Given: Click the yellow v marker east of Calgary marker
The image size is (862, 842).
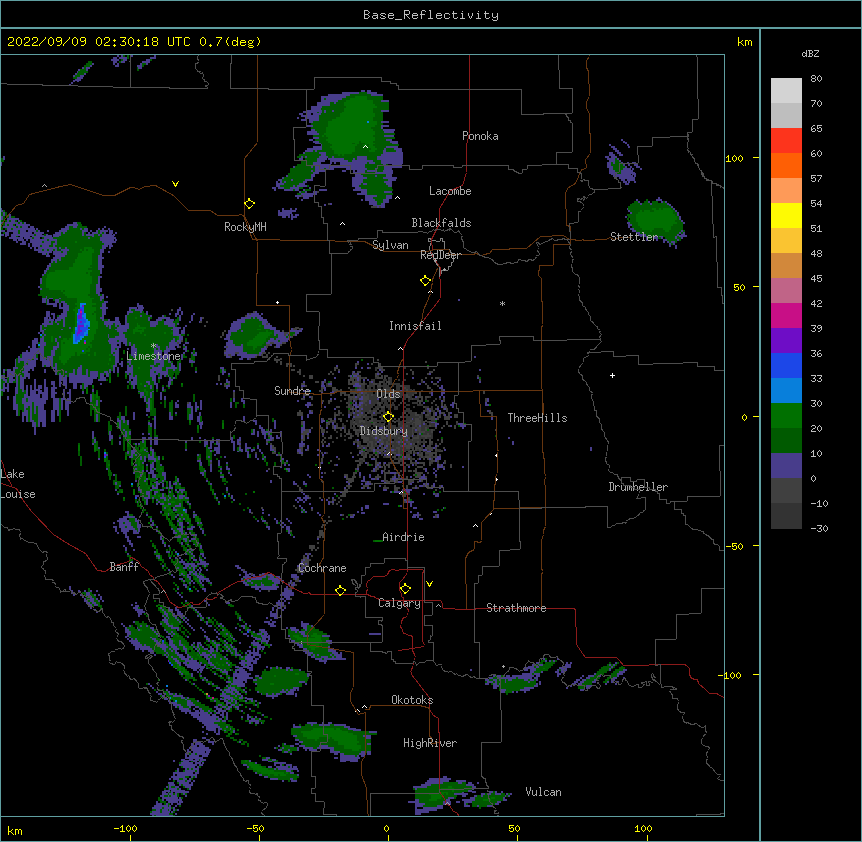Looking at the screenshot, I should (429, 584).
